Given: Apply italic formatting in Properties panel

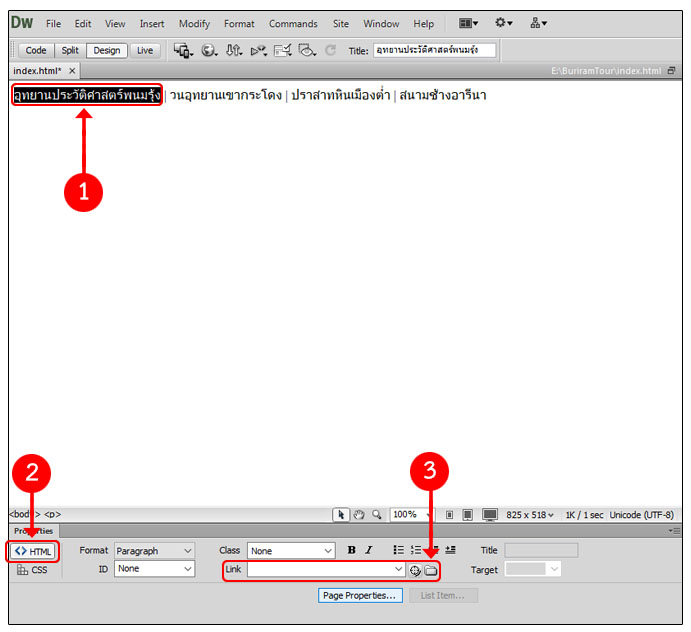Looking at the screenshot, I should (x=368, y=550).
